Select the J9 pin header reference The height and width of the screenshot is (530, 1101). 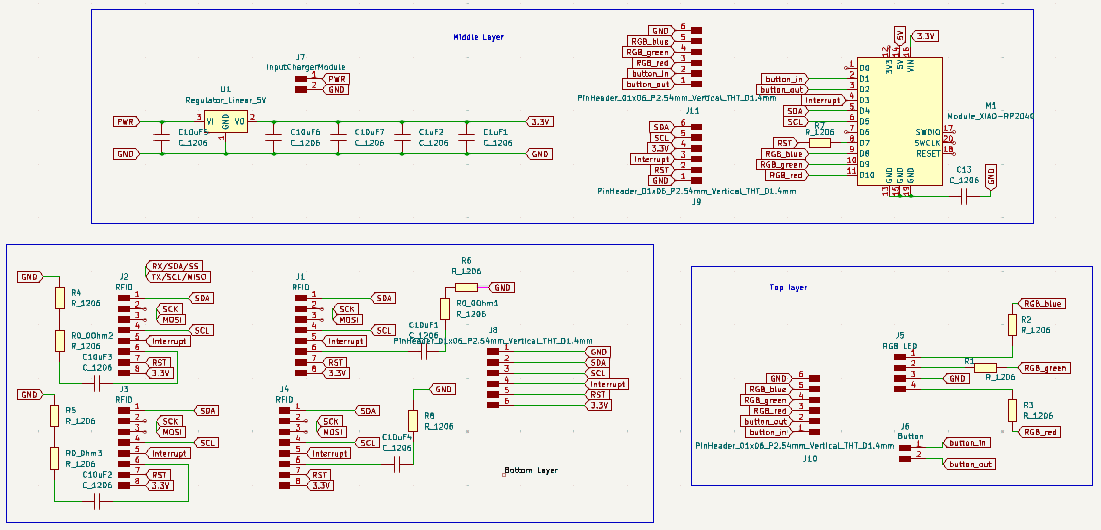(x=697, y=201)
